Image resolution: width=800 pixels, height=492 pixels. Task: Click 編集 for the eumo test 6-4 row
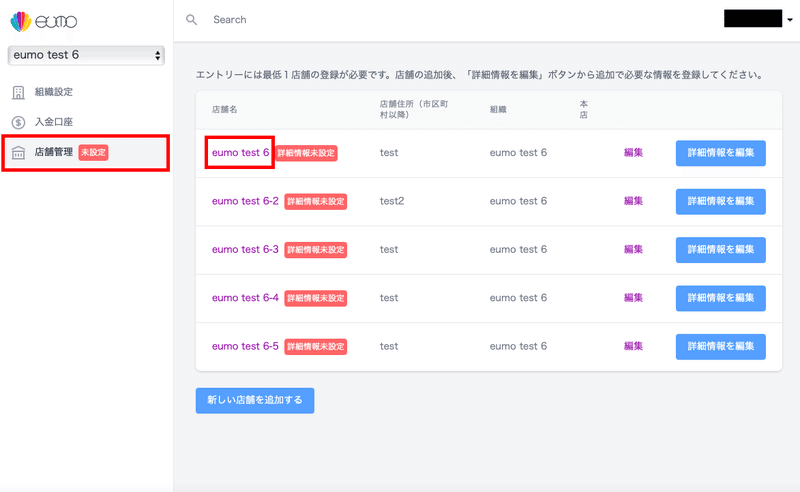pos(633,298)
